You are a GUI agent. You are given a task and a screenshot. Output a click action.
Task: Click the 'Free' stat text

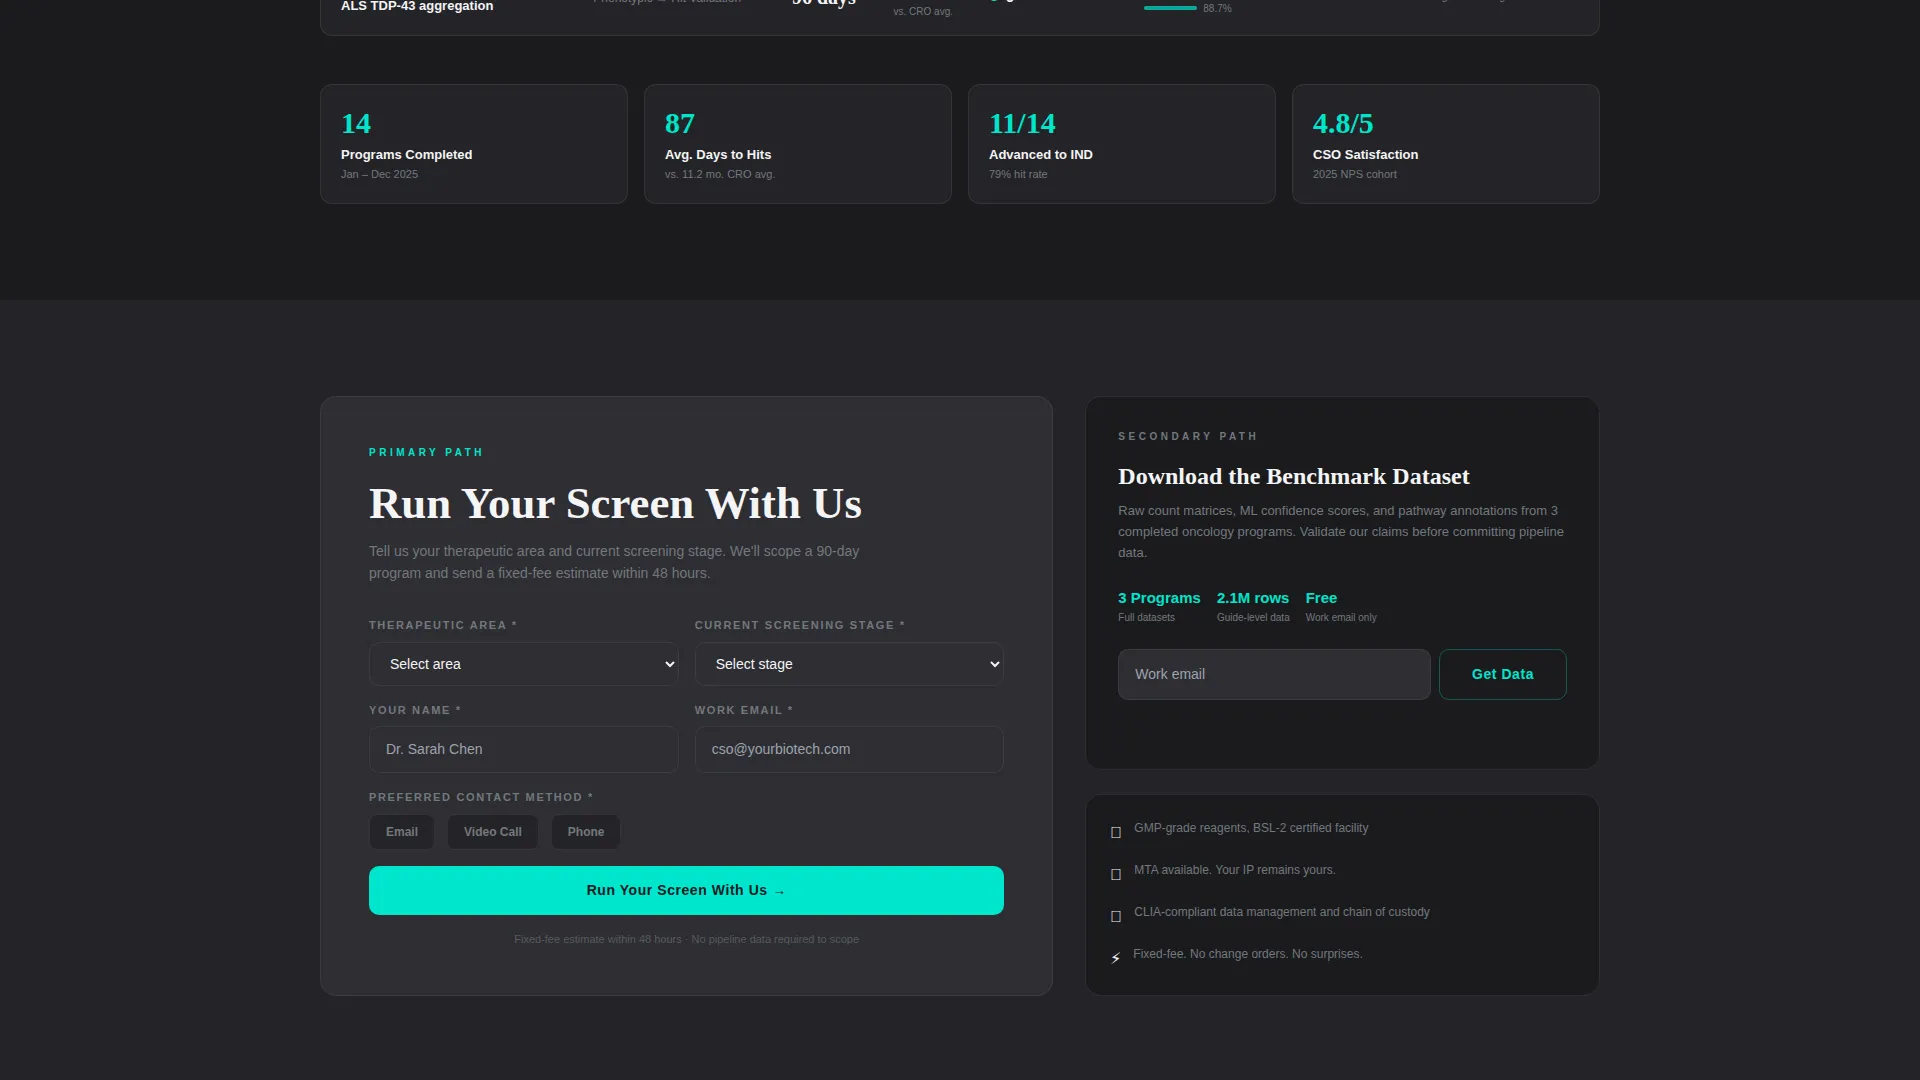(1321, 598)
